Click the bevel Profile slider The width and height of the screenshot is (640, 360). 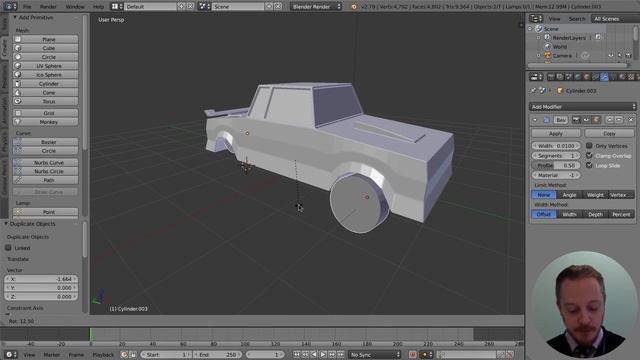point(556,165)
